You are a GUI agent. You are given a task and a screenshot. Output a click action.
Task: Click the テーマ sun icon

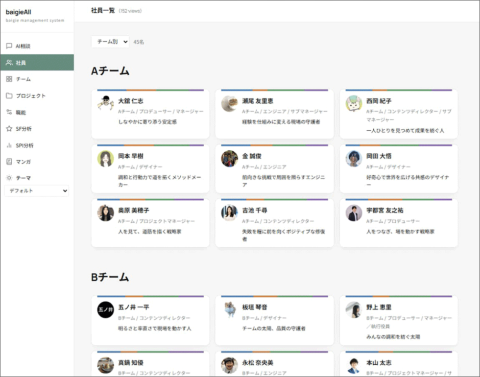pos(9,178)
